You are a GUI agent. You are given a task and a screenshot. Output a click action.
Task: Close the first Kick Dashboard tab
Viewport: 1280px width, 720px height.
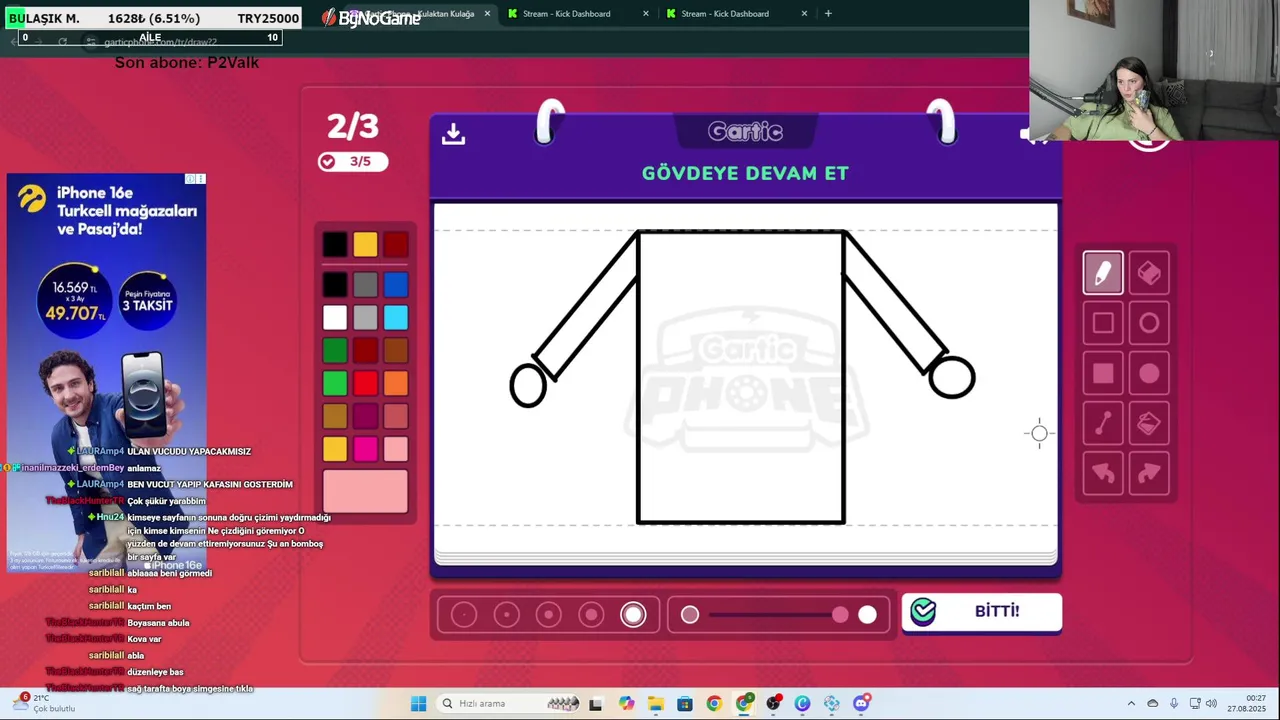pos(645,14)
